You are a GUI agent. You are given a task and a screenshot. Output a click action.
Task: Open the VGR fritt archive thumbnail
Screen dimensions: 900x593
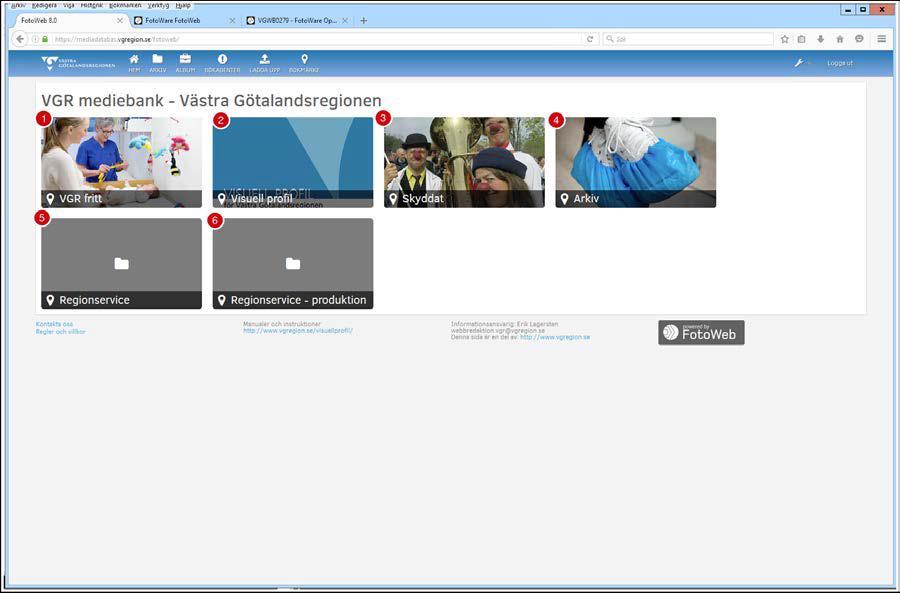click(122, 162)
